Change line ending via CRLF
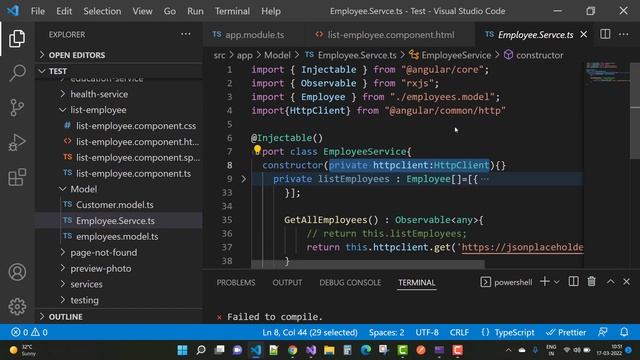Image resolution: width=640 pixels, height=360 pixels. point(459,332)
